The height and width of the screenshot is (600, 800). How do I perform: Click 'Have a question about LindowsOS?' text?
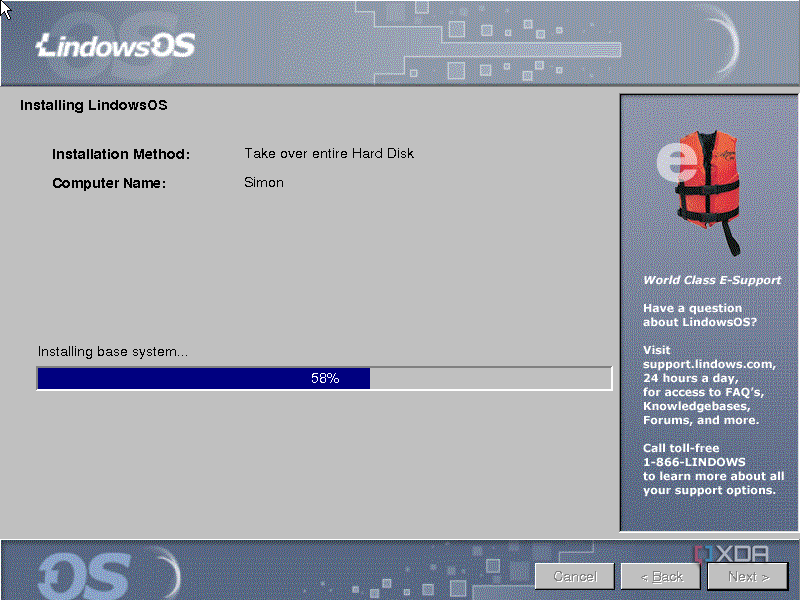(x=699, y=315)
